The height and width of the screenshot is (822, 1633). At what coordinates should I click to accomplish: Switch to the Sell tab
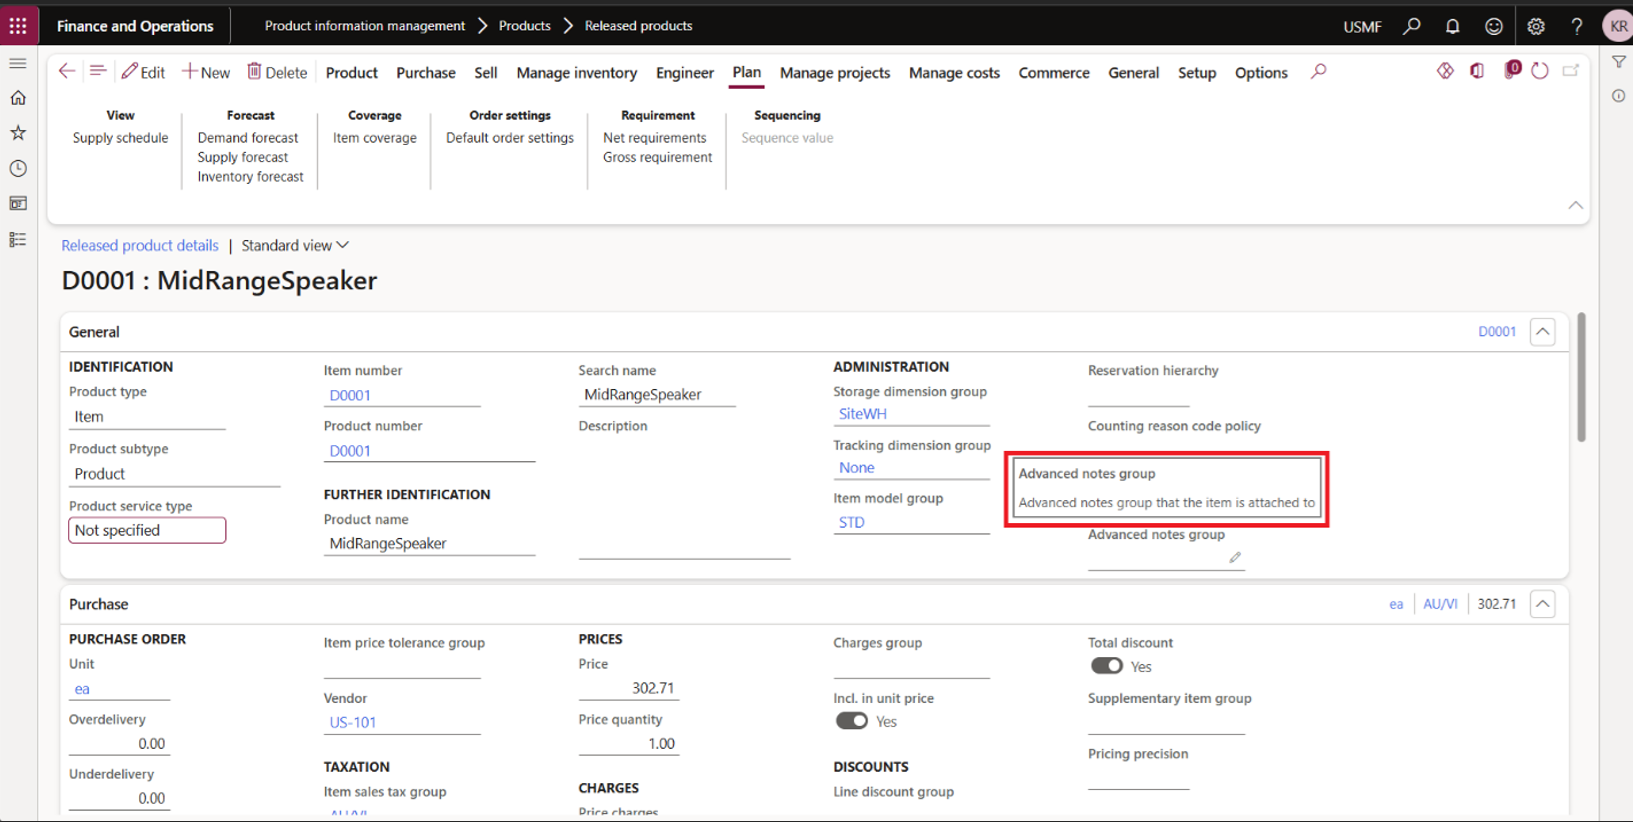pyautogui.click(x=486, y=73)
